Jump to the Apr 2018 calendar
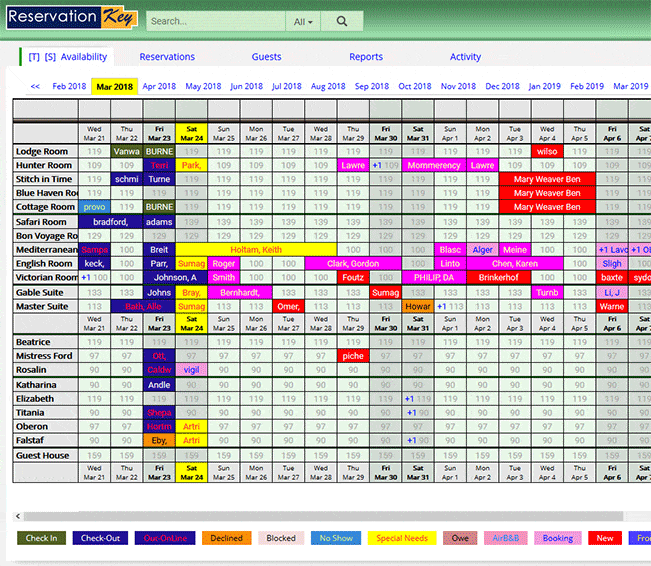651x566 pixels. click(x=159, y=87)
